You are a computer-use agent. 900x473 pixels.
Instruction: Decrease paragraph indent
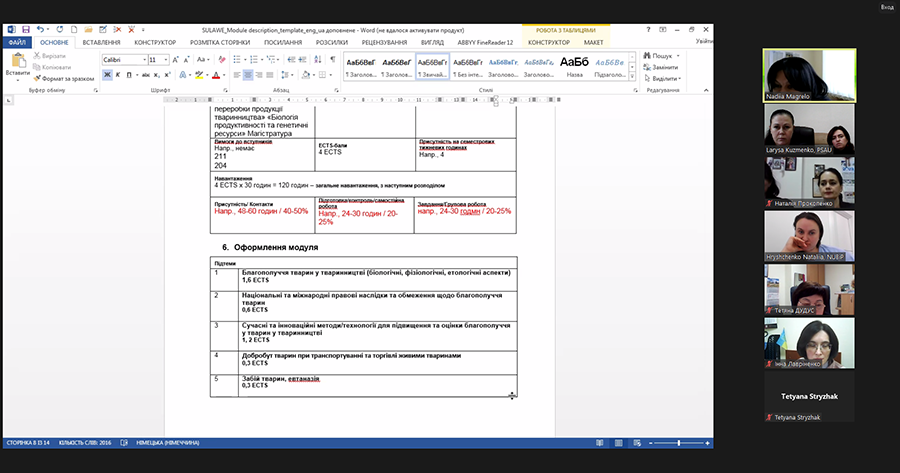[291, 60]
